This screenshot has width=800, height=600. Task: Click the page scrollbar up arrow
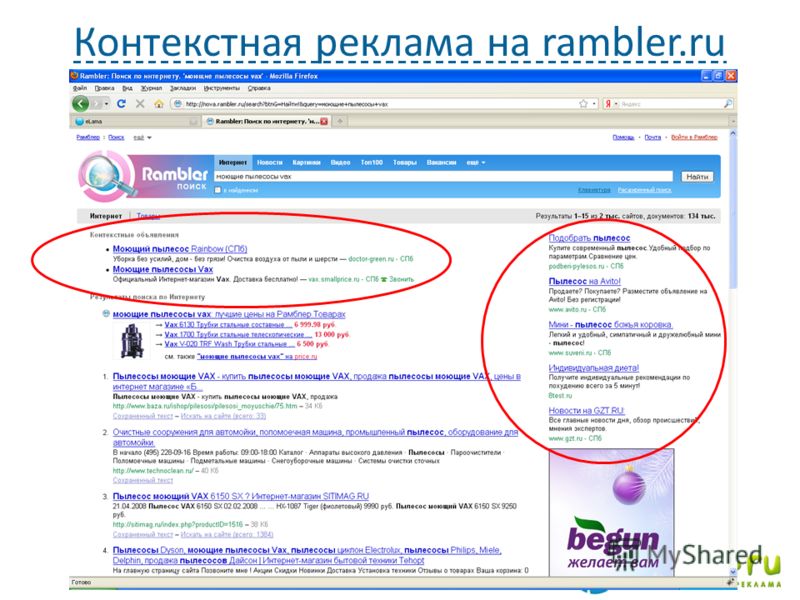tap(733, 134)
